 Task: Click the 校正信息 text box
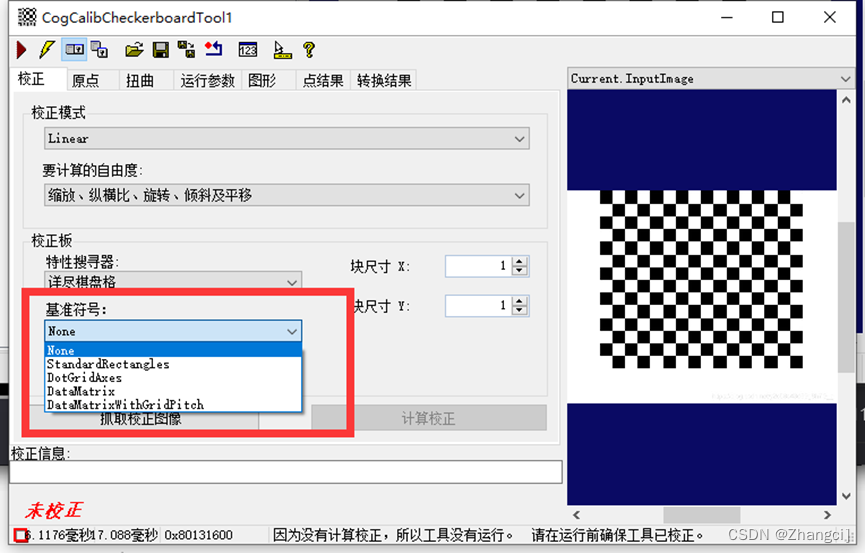[286, 472]
